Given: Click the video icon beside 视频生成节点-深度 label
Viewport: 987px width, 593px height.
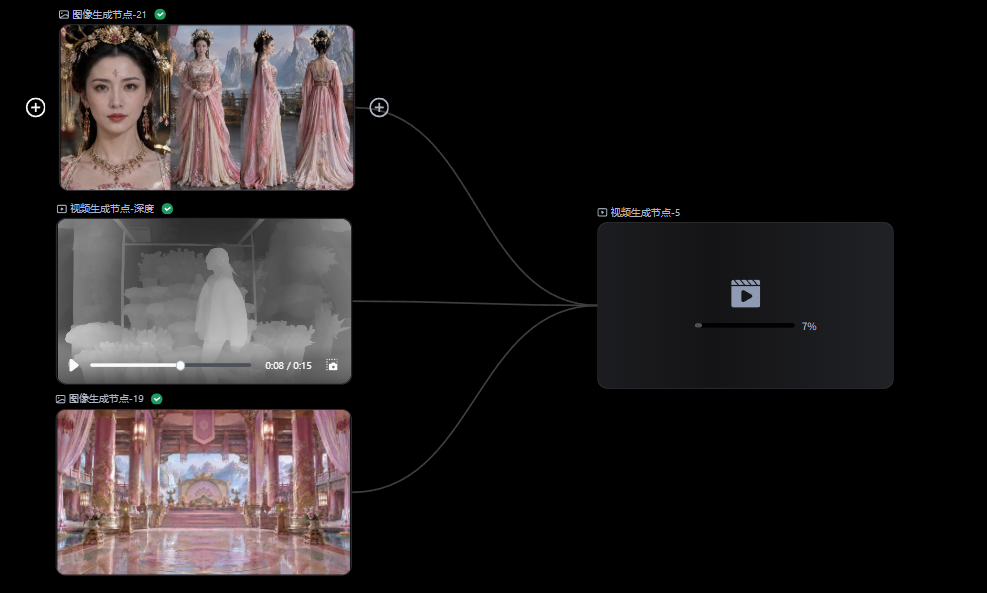Looking at the screenshot, I should [x=62, y=209].
